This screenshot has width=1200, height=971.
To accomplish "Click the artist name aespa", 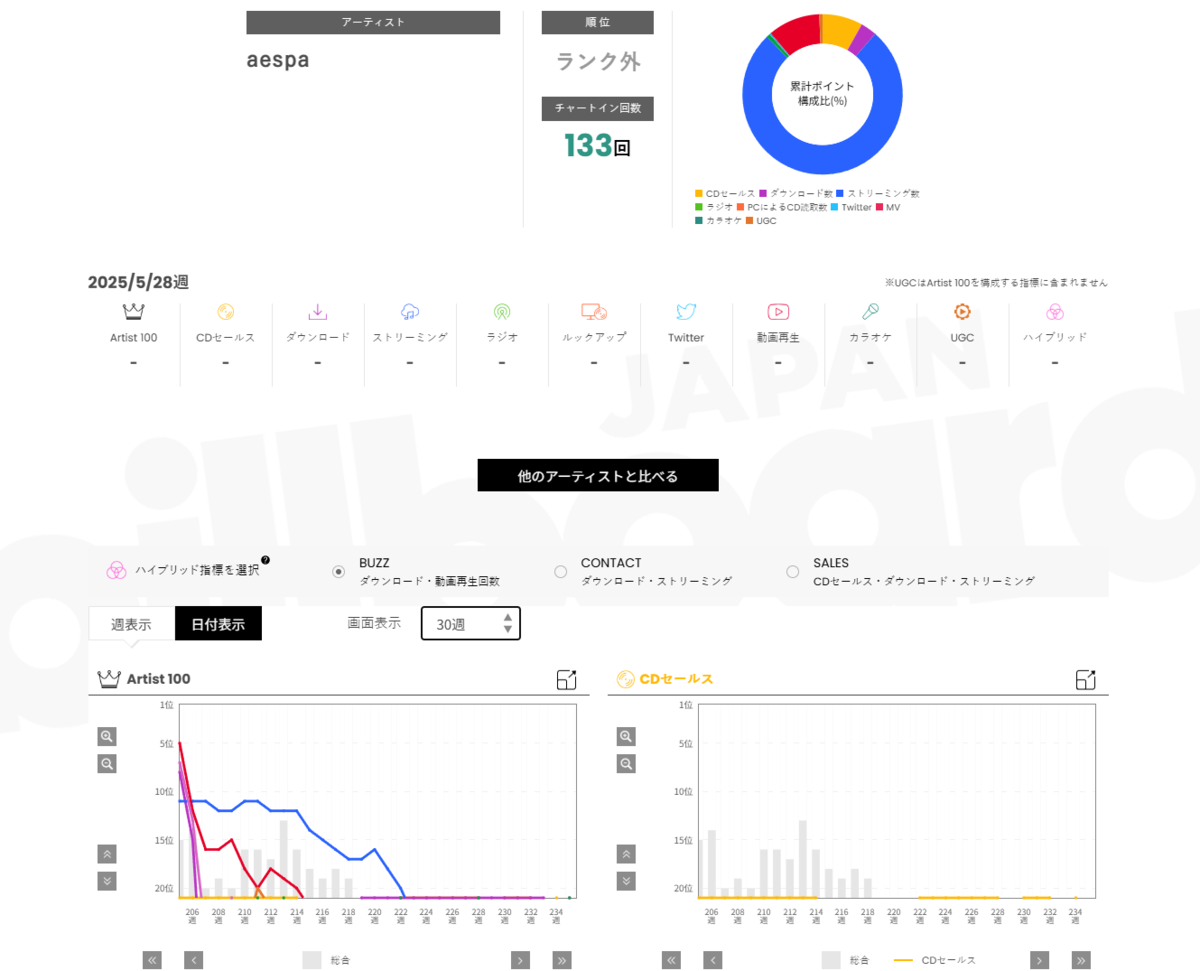I will coord(278,60).
